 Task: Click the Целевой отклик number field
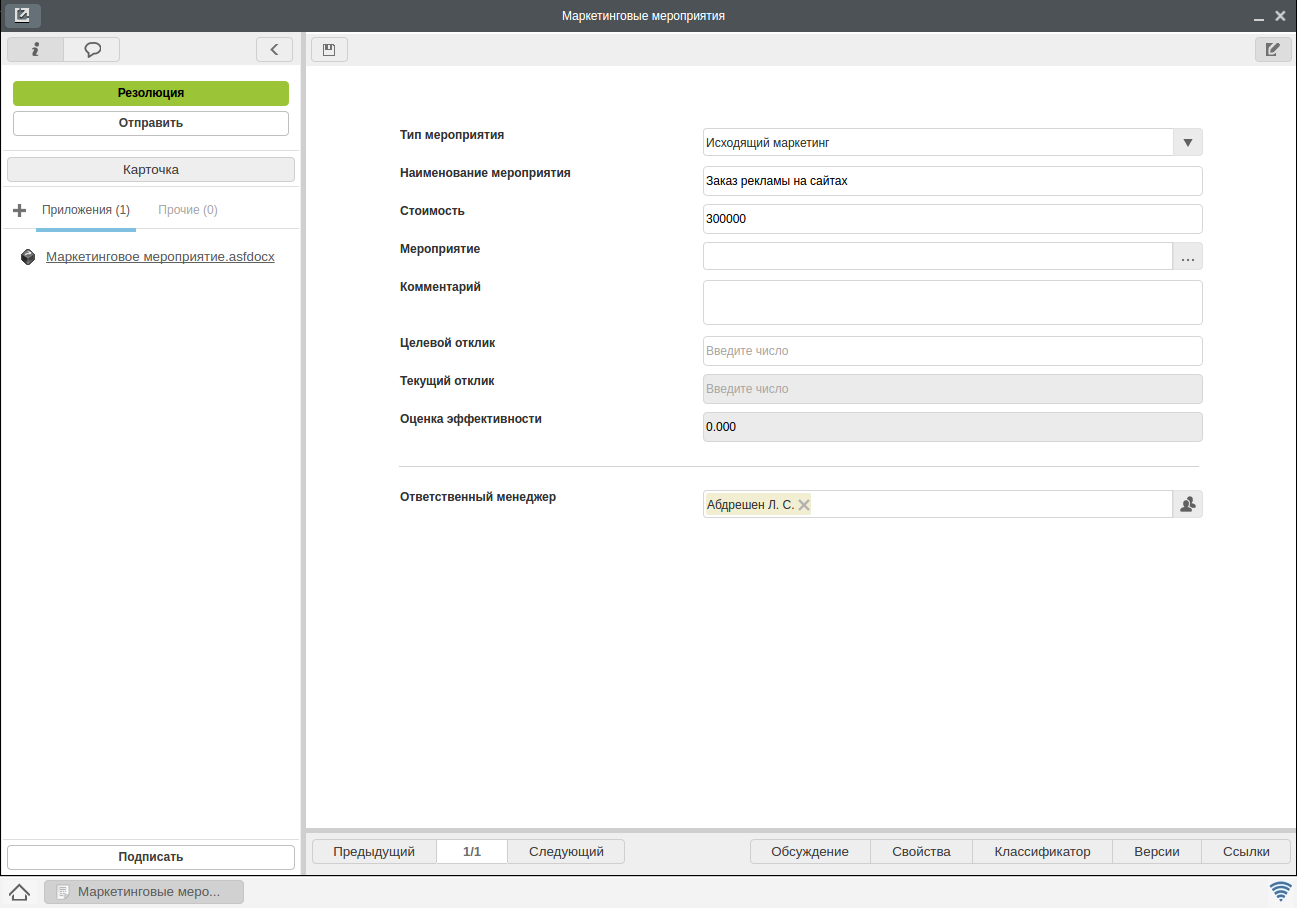(x=953, y=351)
